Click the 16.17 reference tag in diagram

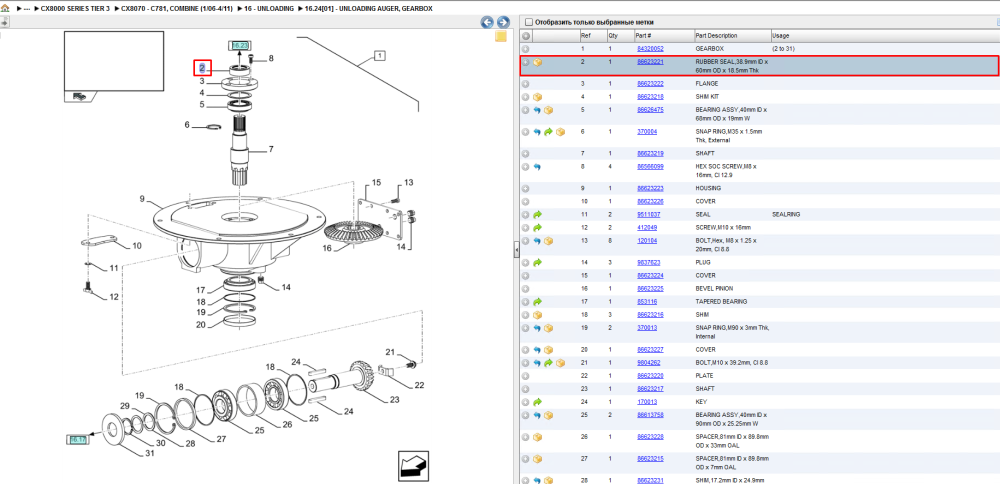point(78,440)
